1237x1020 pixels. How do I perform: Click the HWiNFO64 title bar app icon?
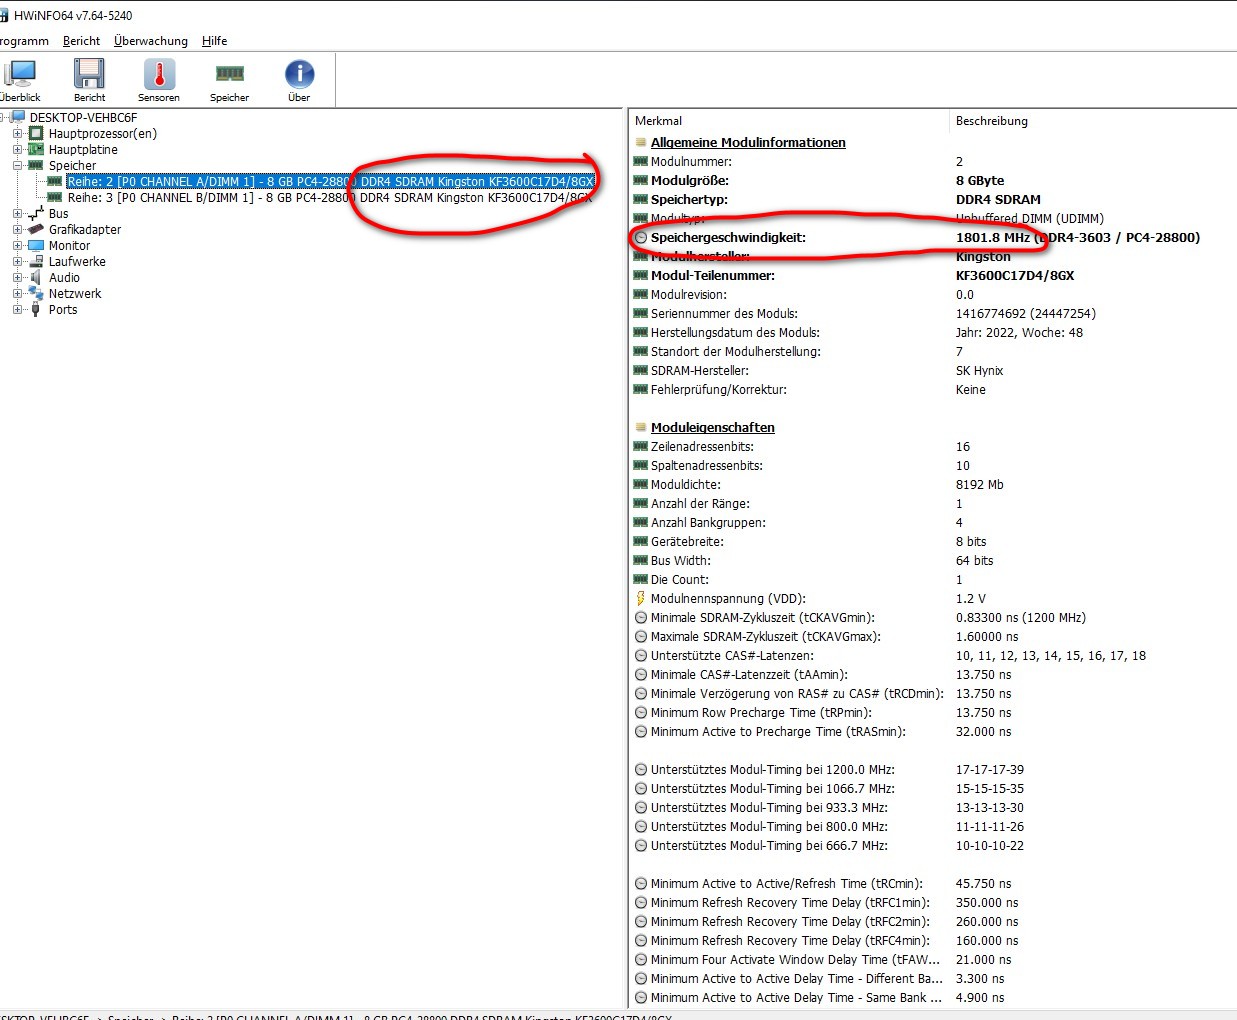click(3, 15)
